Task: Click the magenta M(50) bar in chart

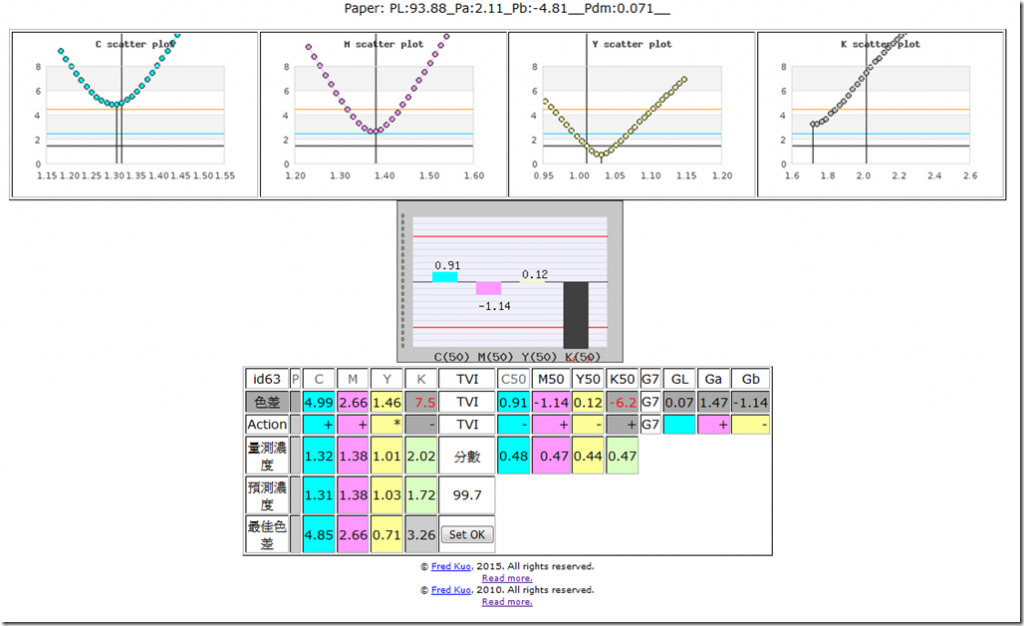Action: point(488,289)
